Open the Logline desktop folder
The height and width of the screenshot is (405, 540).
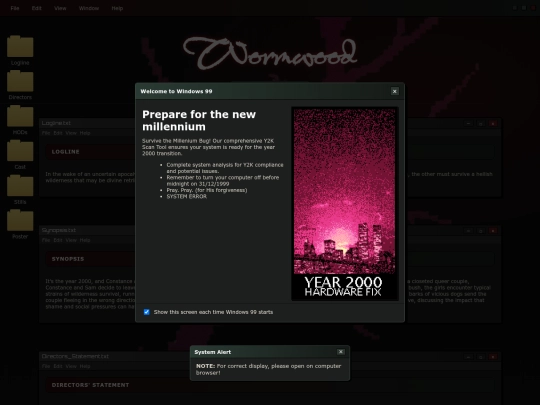[20, 50]
